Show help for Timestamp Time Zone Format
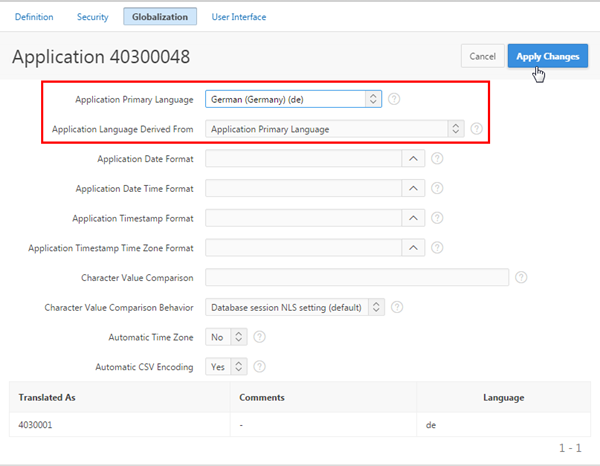This screenshot has height=466, width=600. (437, 247)
